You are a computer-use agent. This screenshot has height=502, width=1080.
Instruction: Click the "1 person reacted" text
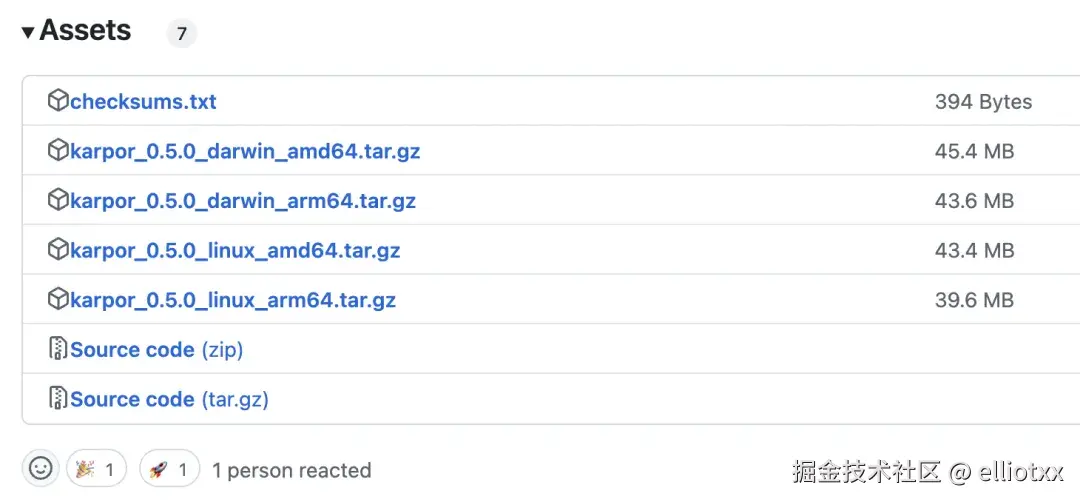point(291,470)
